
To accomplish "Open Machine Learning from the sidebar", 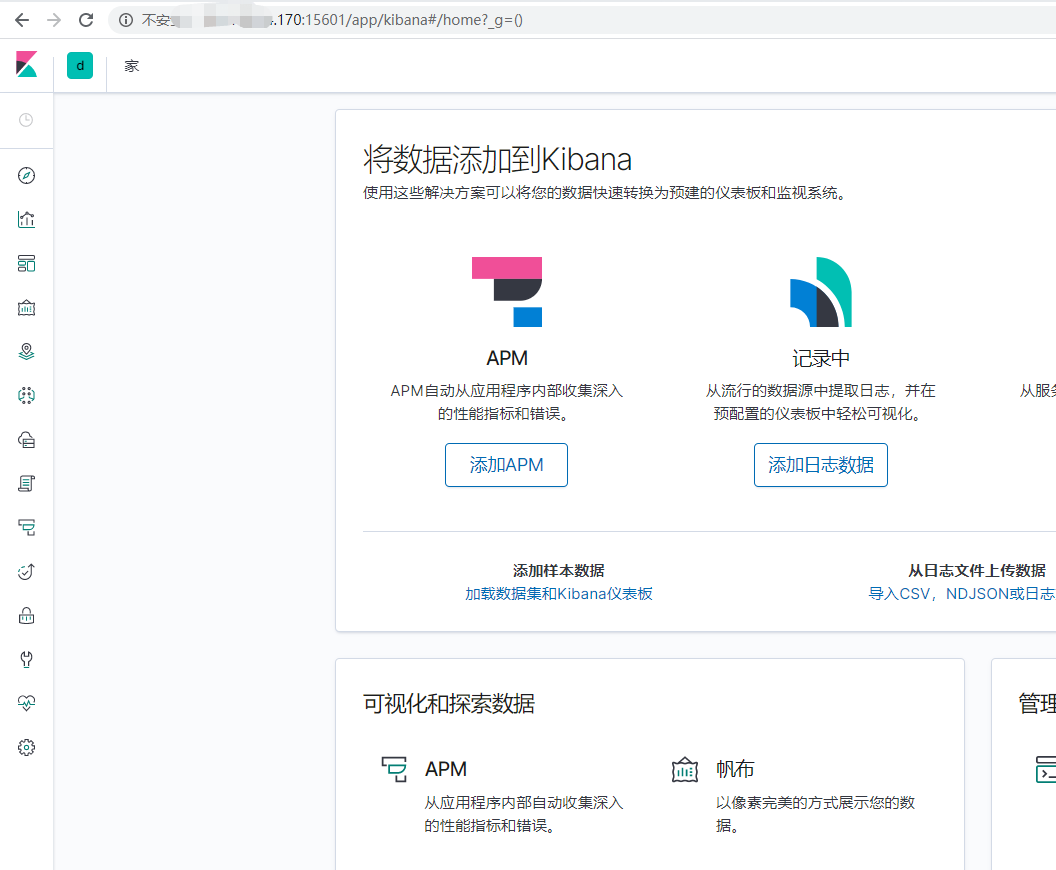I will 26,395.
